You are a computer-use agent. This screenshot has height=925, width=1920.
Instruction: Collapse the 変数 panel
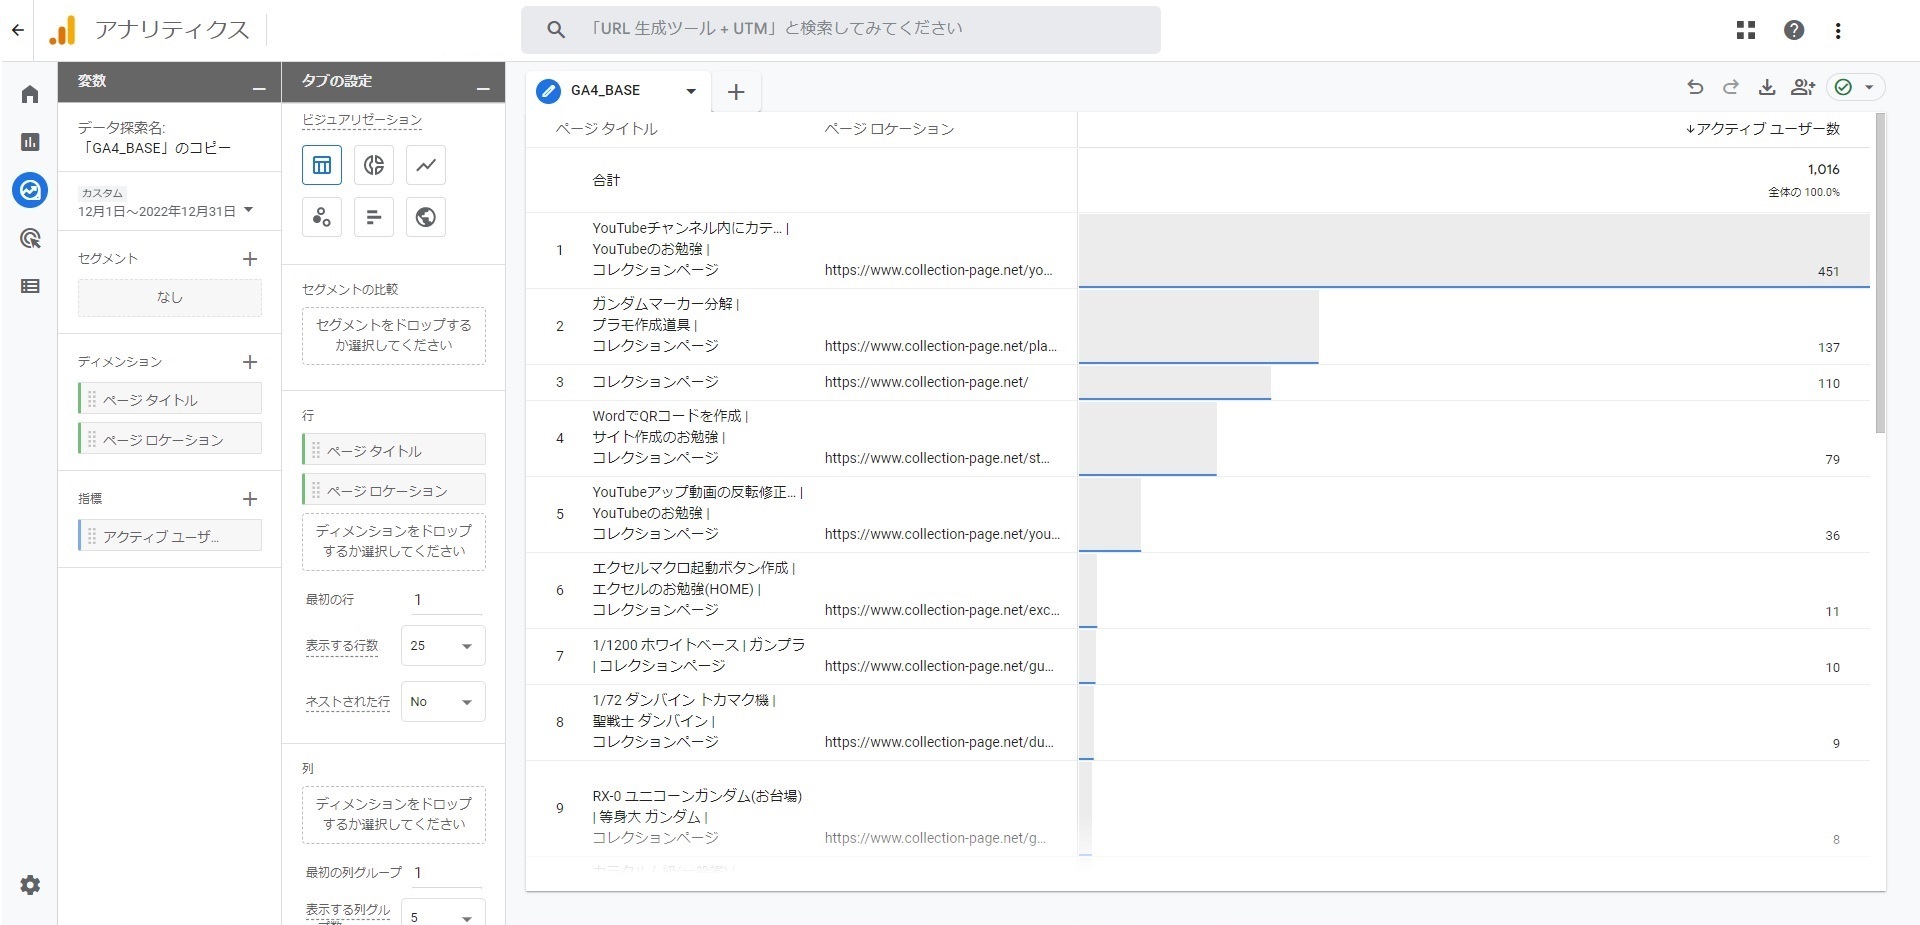(x=259, y=89)
